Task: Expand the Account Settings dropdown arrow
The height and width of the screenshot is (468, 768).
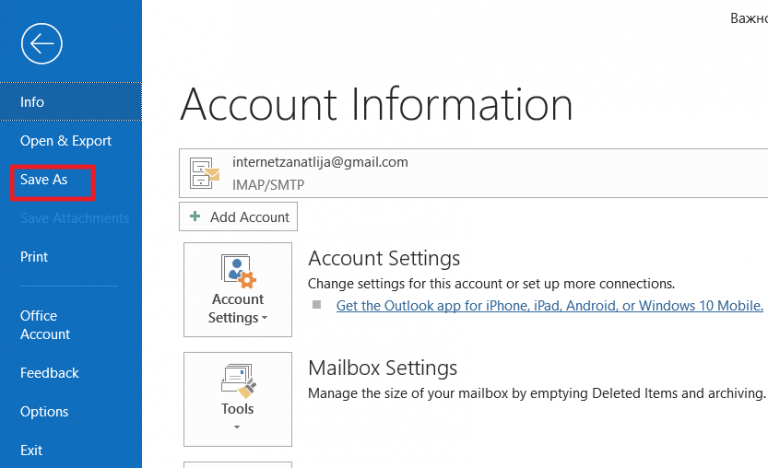Action: (264, 318)
